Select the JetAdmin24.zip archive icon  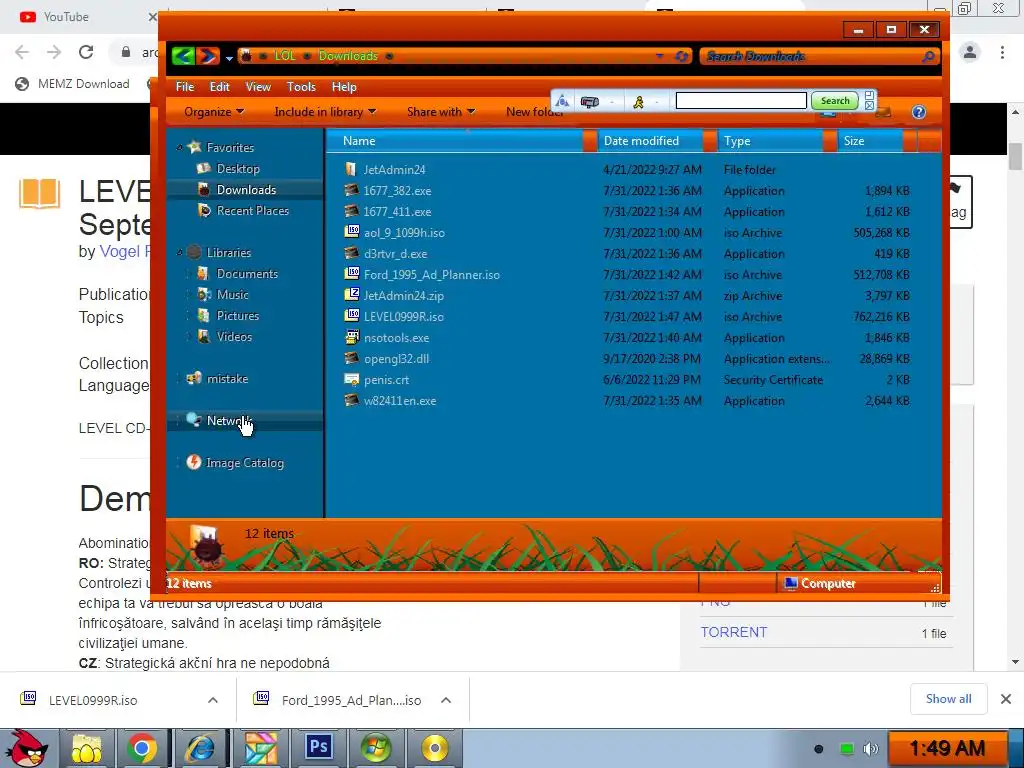click(x=351, y=295)
